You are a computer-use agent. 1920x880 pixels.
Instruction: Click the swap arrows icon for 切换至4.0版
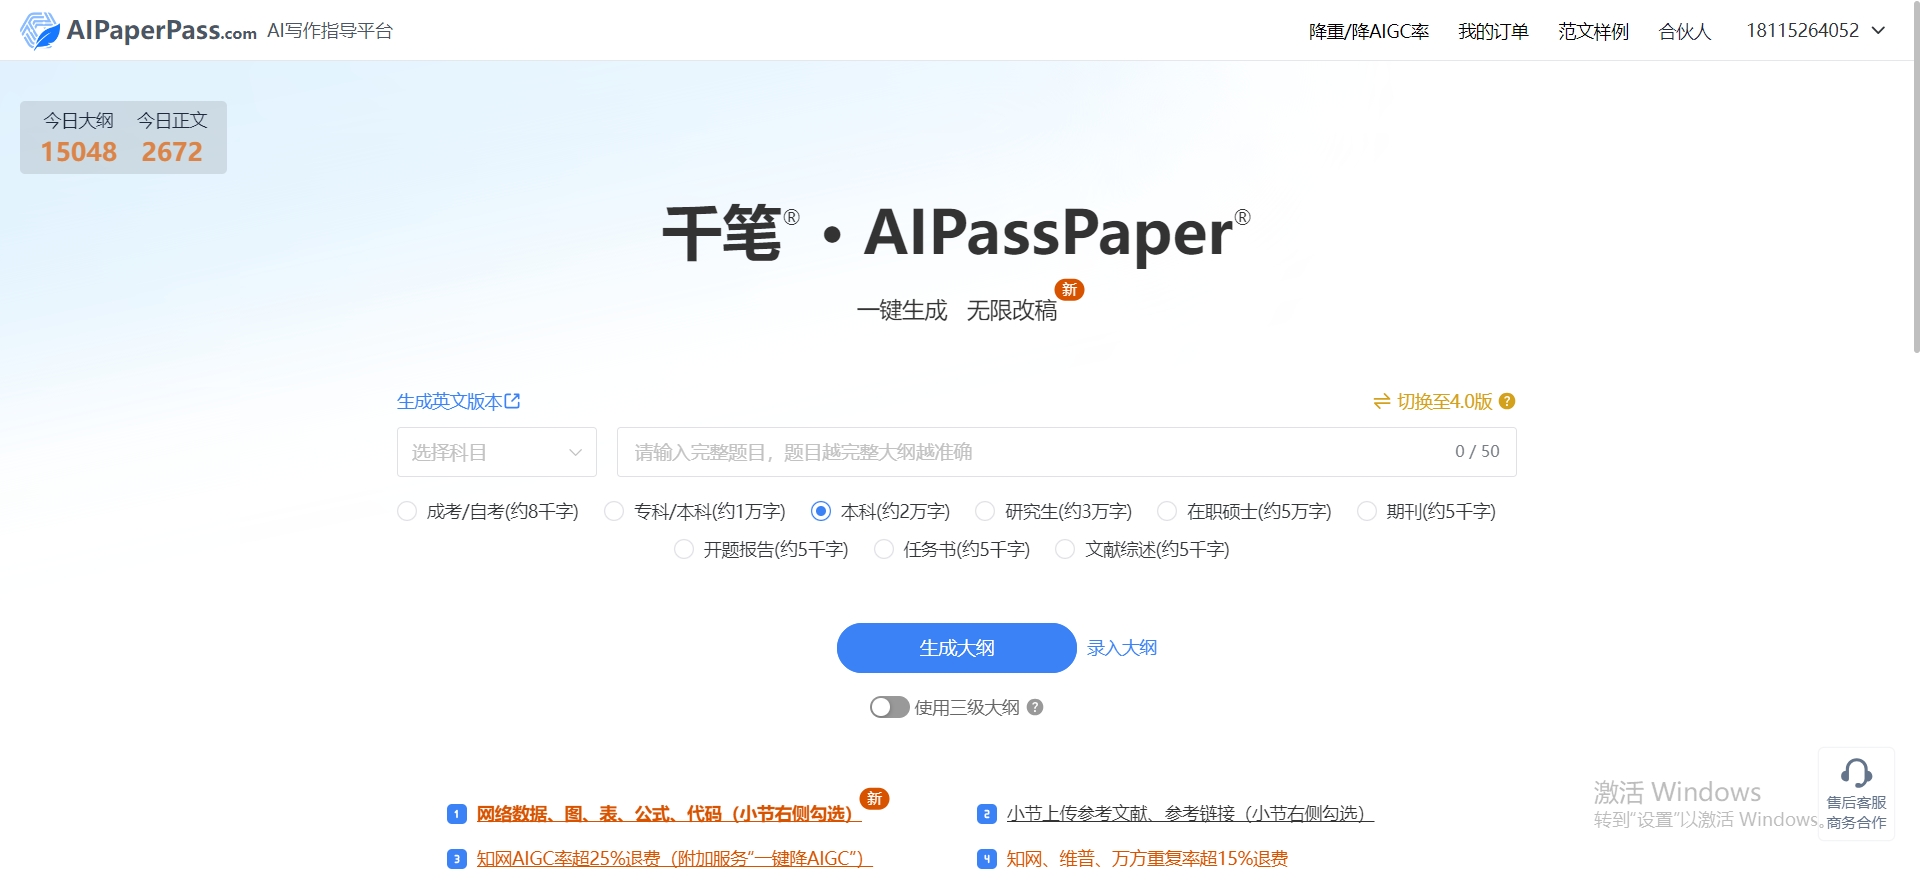(x=1382, y=401)
